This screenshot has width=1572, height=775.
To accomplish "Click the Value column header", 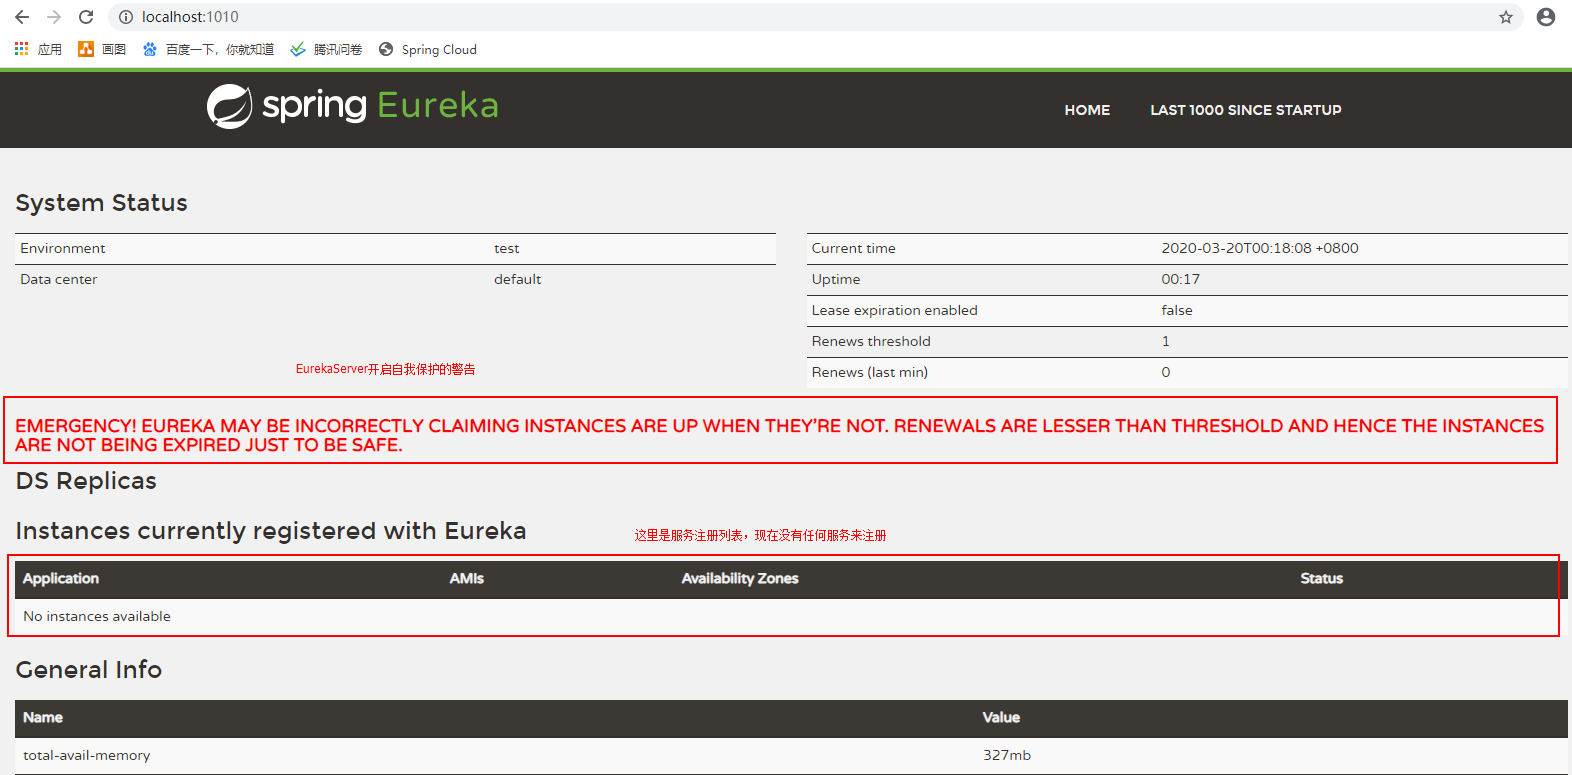I will pyautogui.click(x=1001, y=717).
